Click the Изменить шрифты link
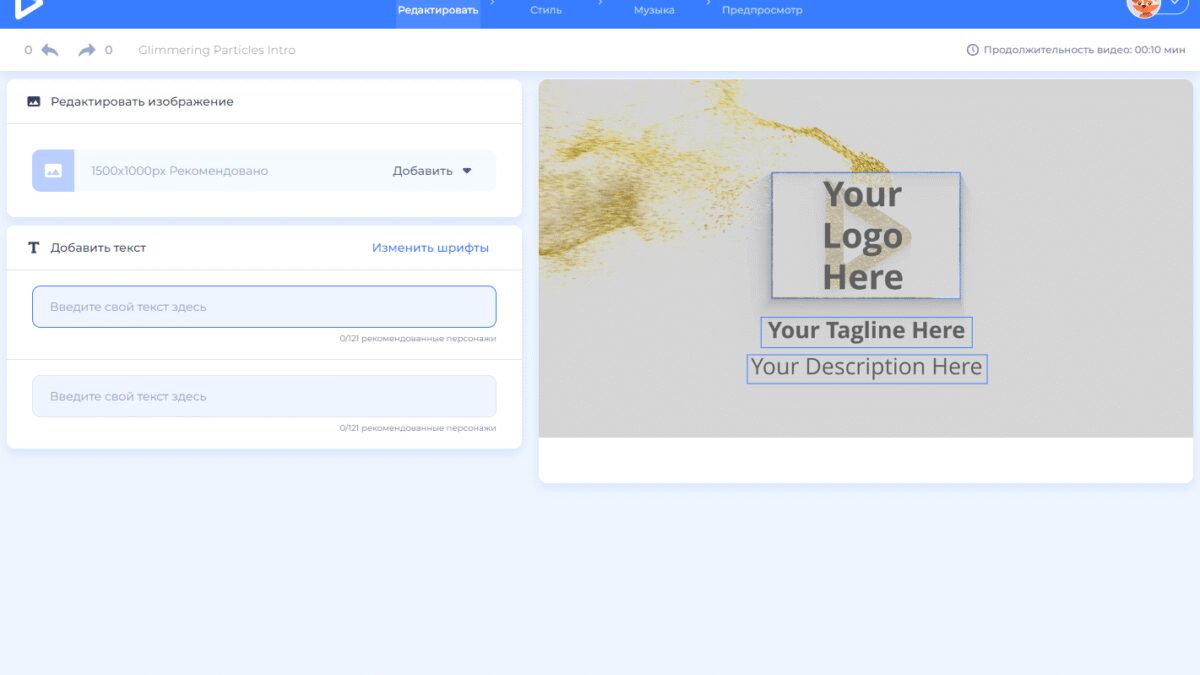The image size is (1200, 675). [x=430, y=248]
